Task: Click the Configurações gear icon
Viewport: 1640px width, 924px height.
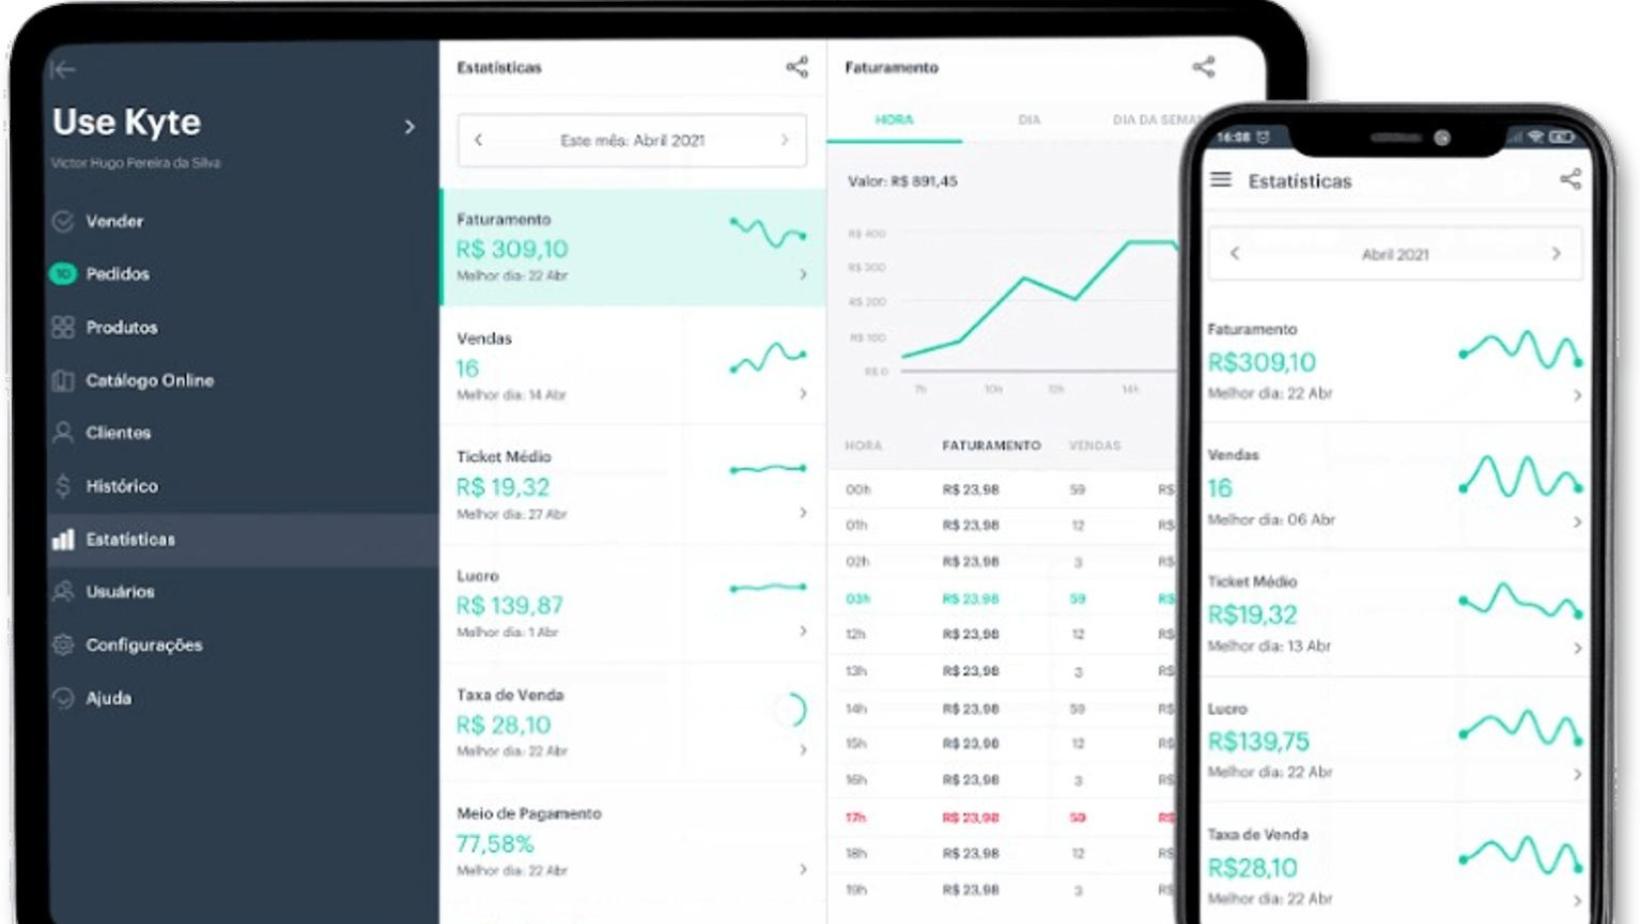Action: pyautogui.click(x=63, y=645)
